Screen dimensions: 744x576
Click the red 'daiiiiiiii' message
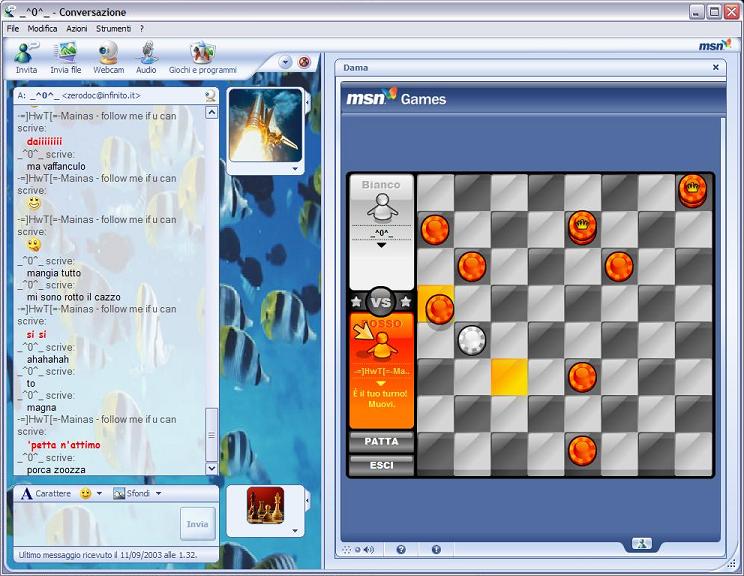(x=45, y=142)
